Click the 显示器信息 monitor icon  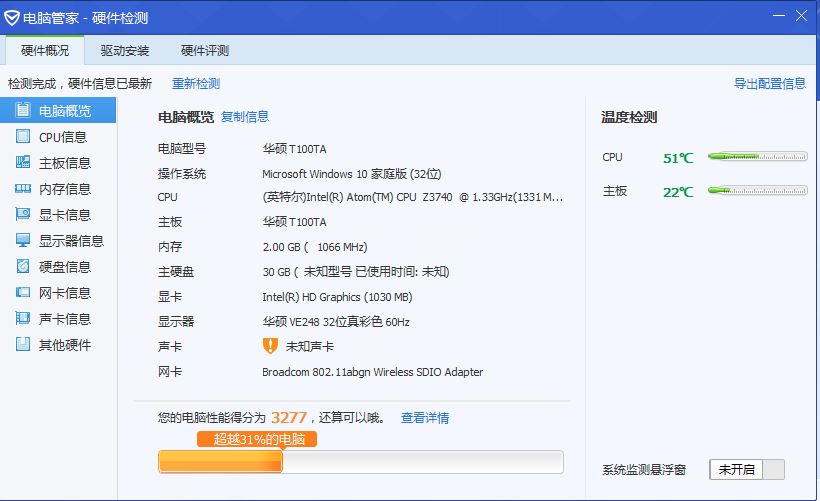[22, 240]
